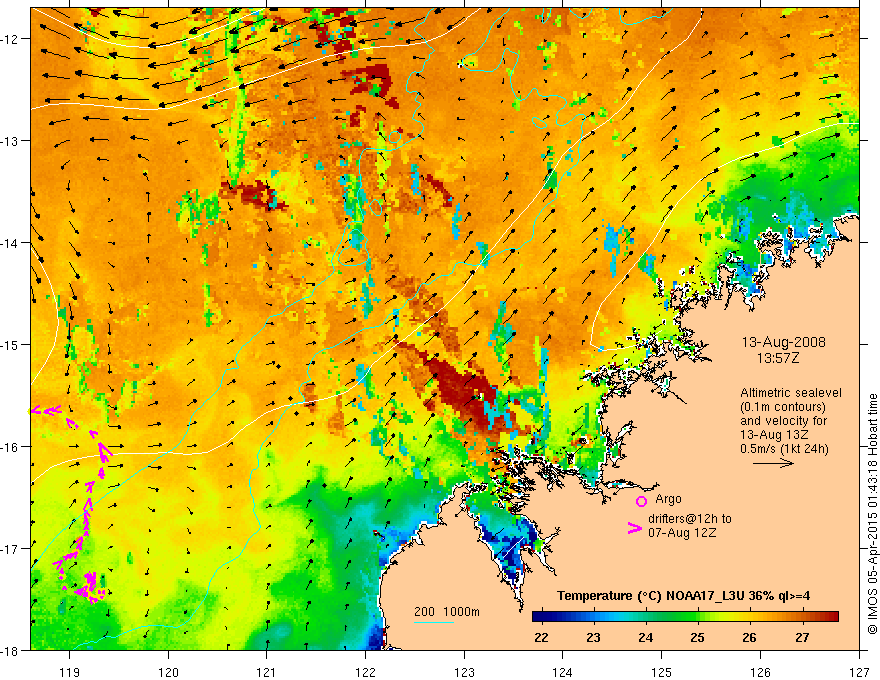Click the '200 1000m' bathymetry label

[447, 612]
